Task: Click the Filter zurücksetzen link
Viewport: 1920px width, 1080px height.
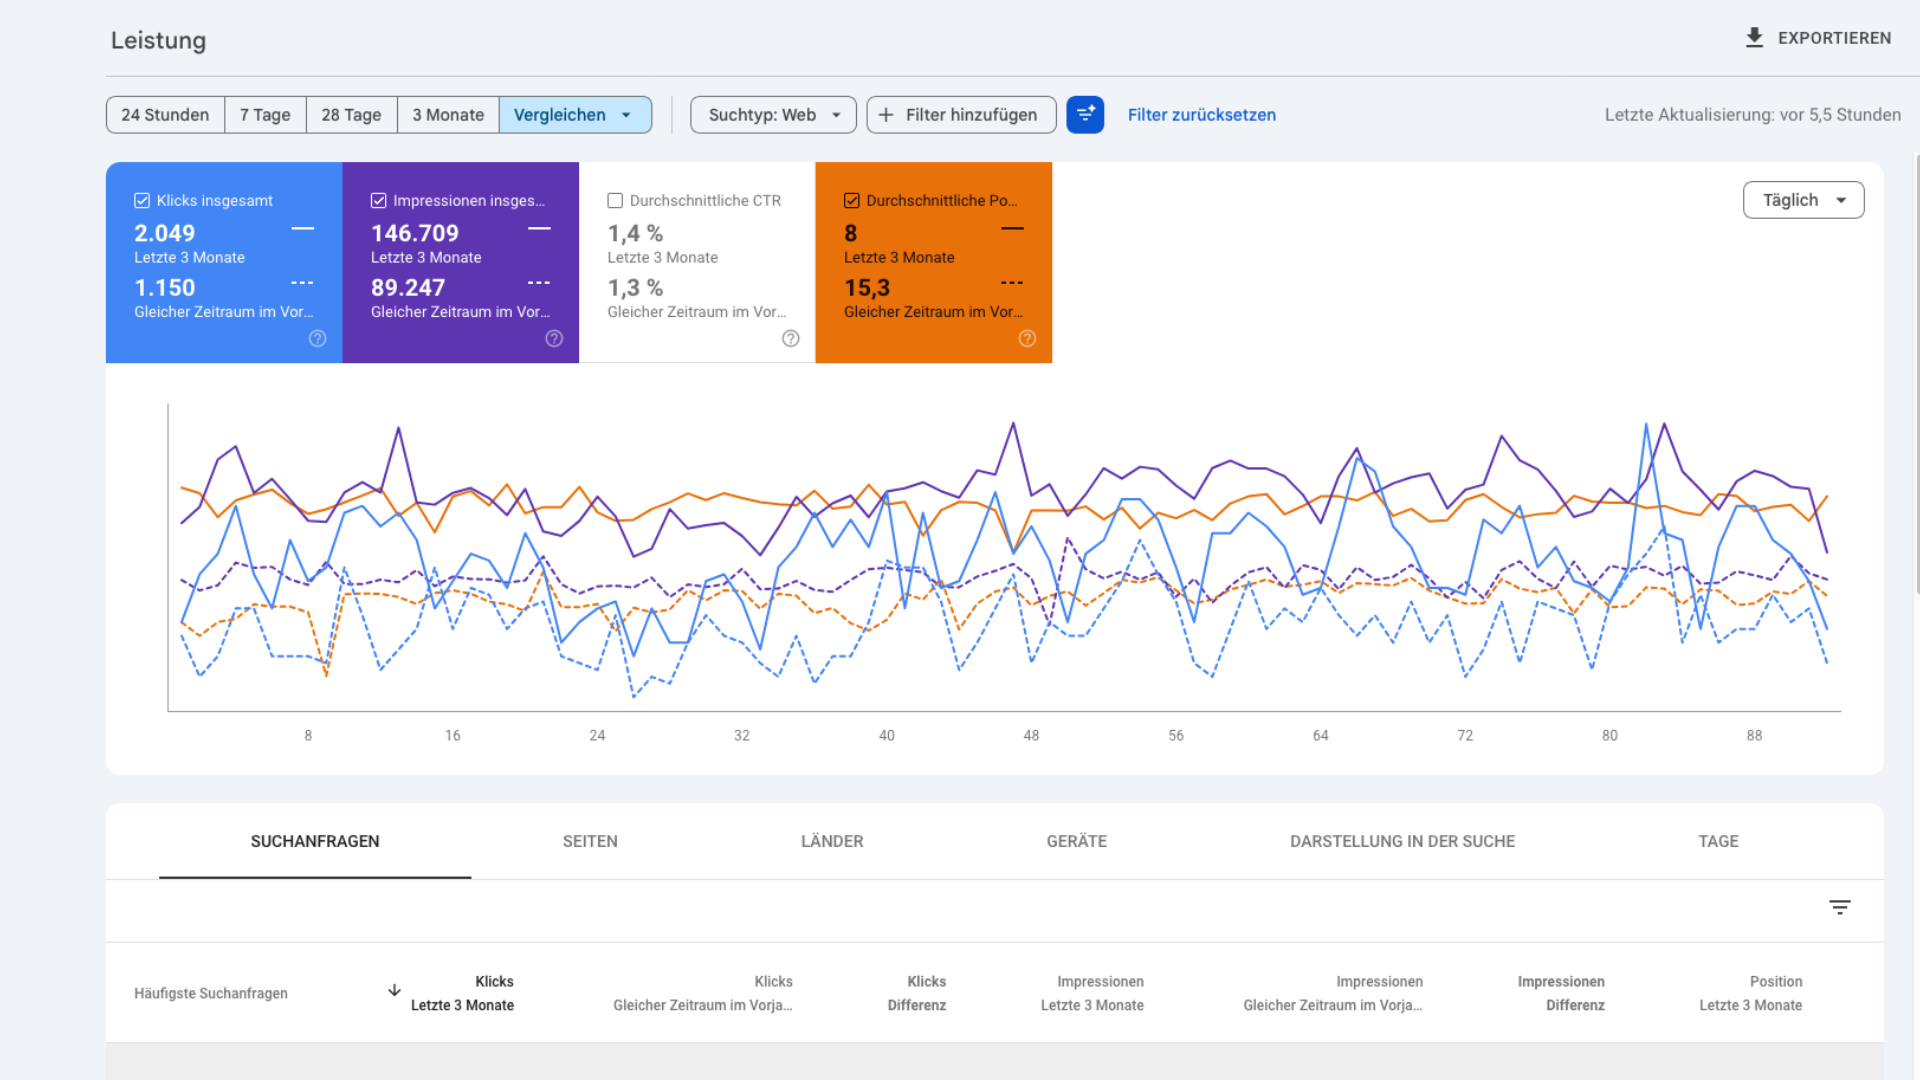Action: (x=1201, y=114)
